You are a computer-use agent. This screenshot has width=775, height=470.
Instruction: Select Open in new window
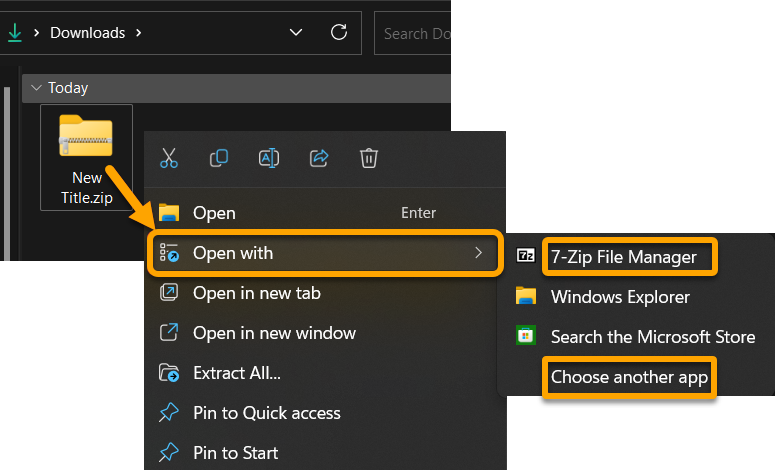coord(274,333)
